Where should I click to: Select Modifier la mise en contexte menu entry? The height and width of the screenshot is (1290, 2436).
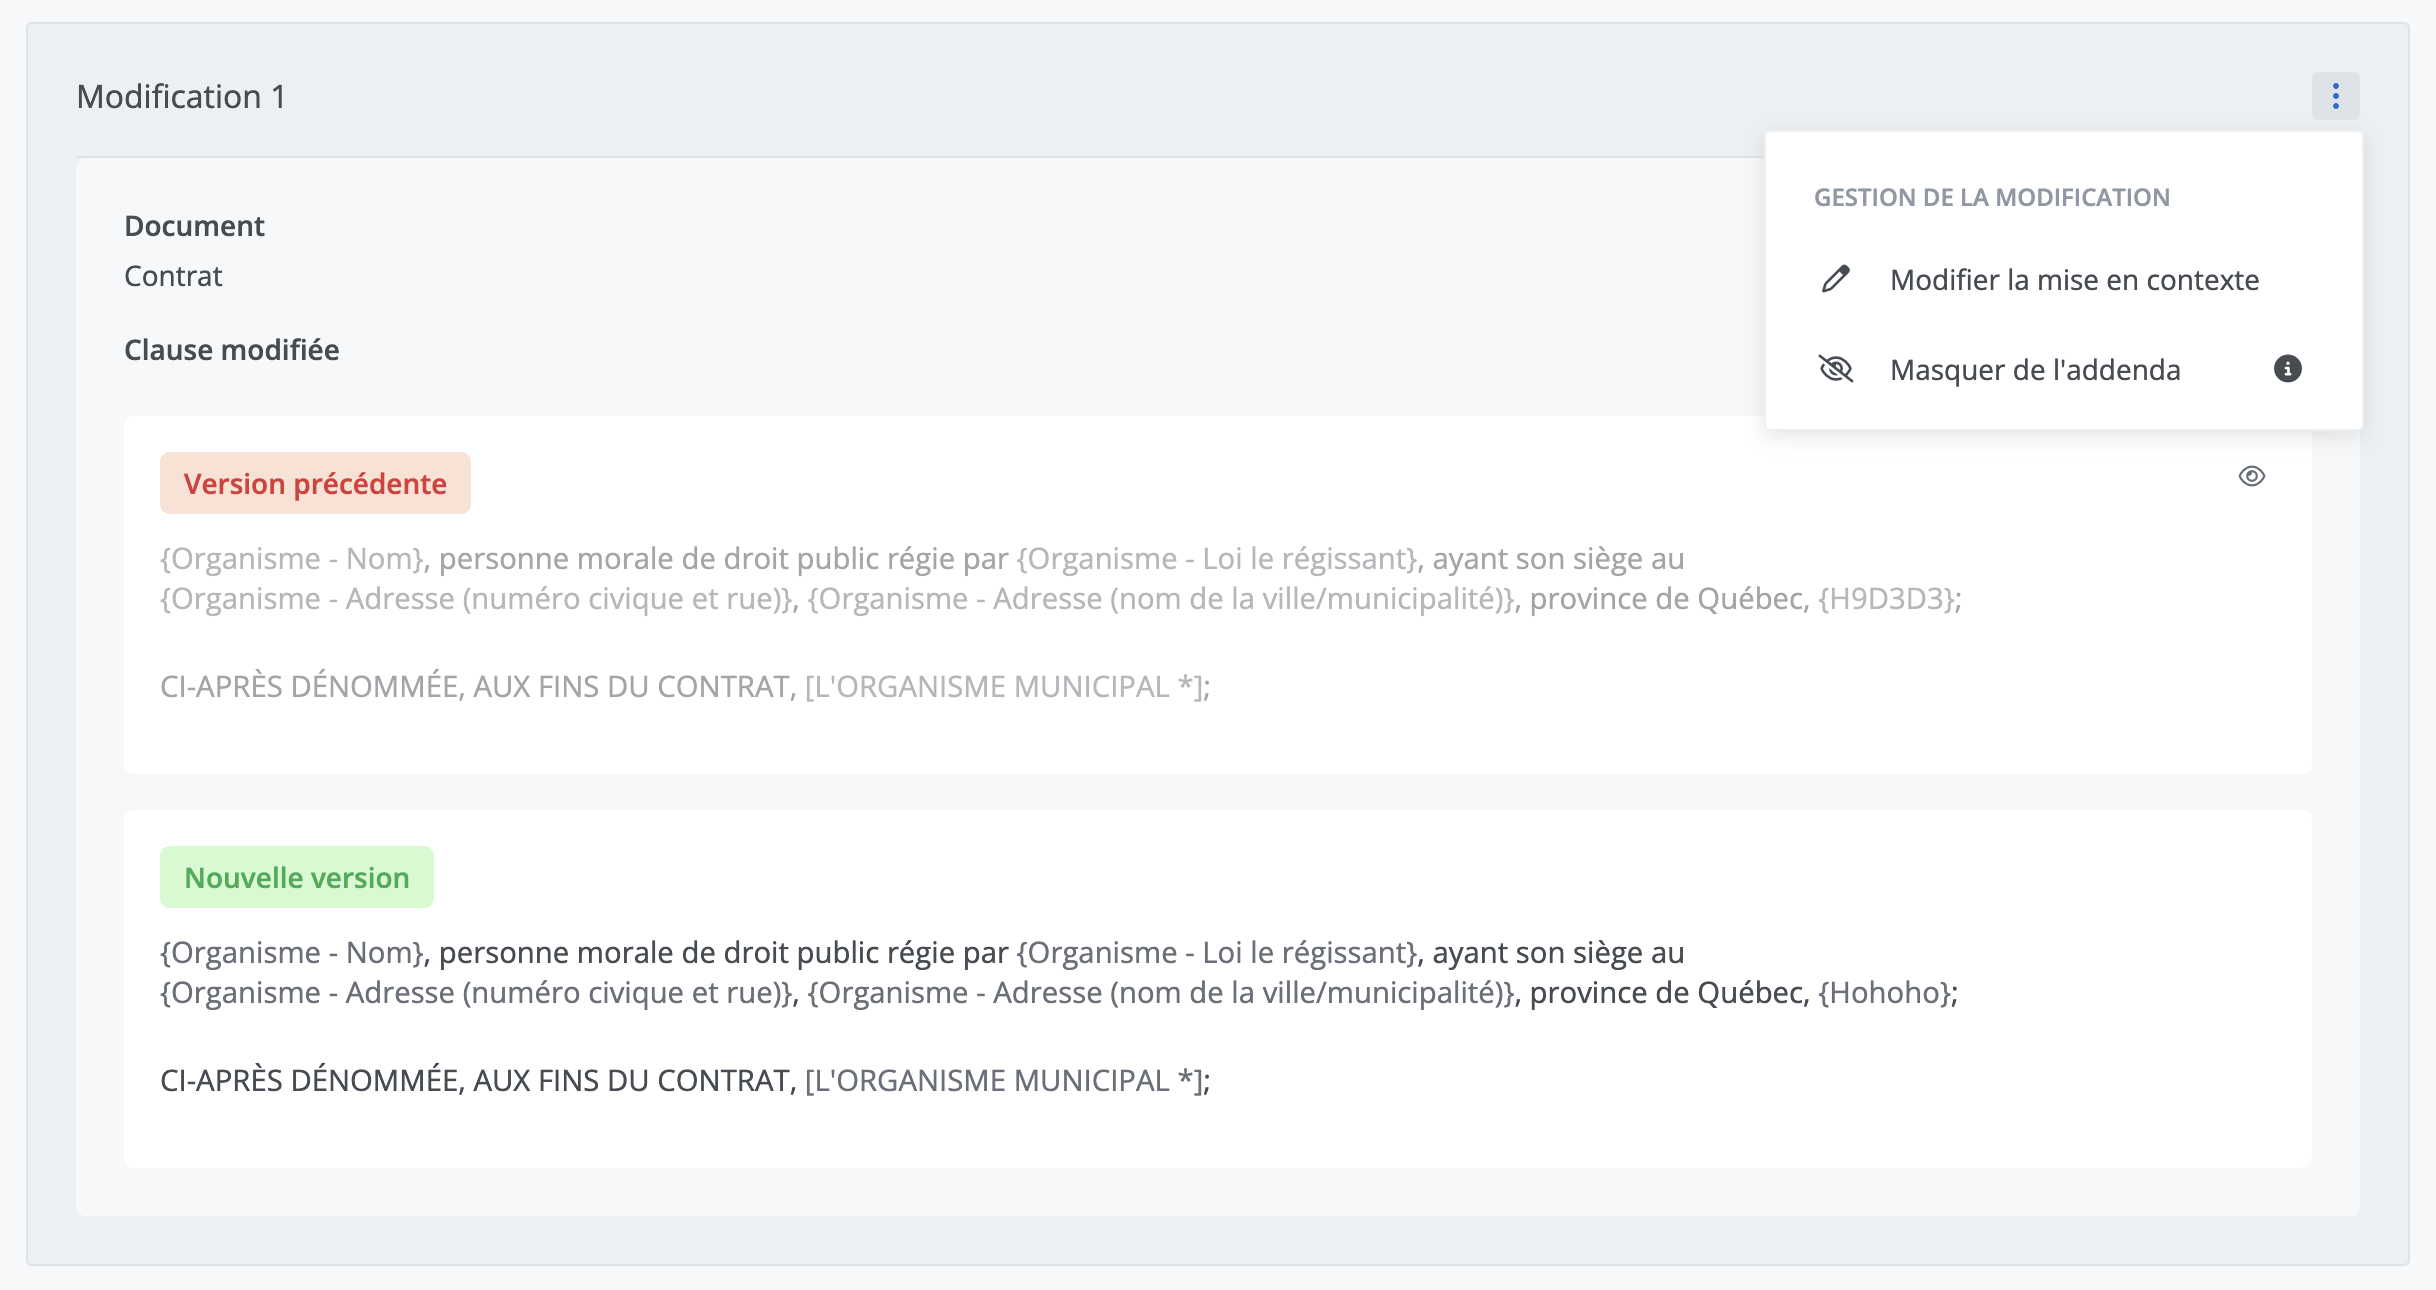pos(2063,280)
